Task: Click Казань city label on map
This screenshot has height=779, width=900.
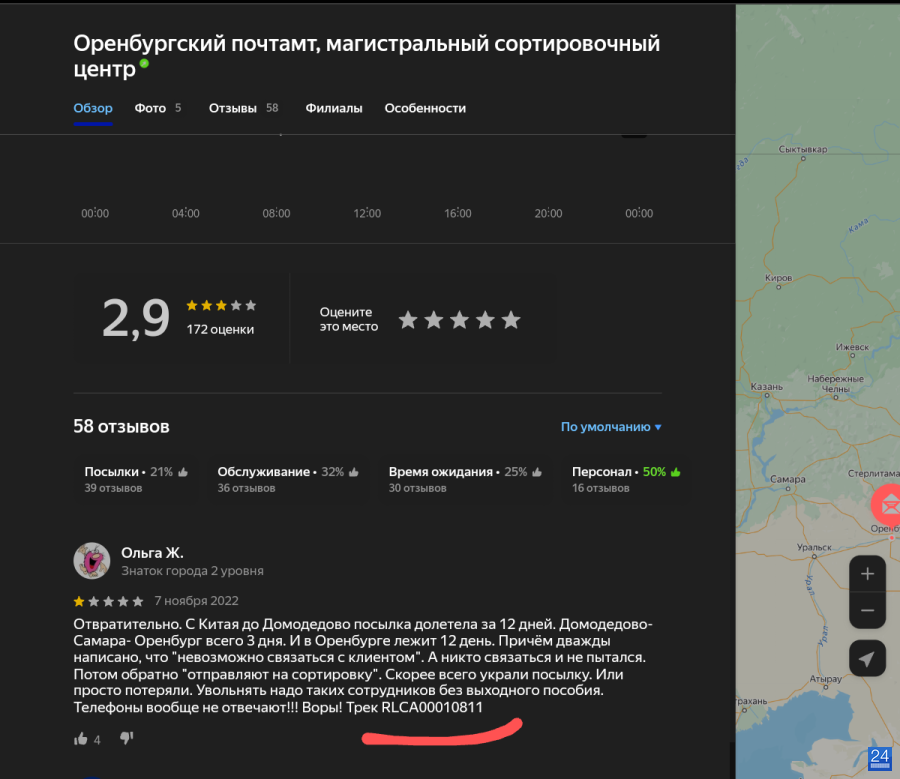Action: pos(766,387)
